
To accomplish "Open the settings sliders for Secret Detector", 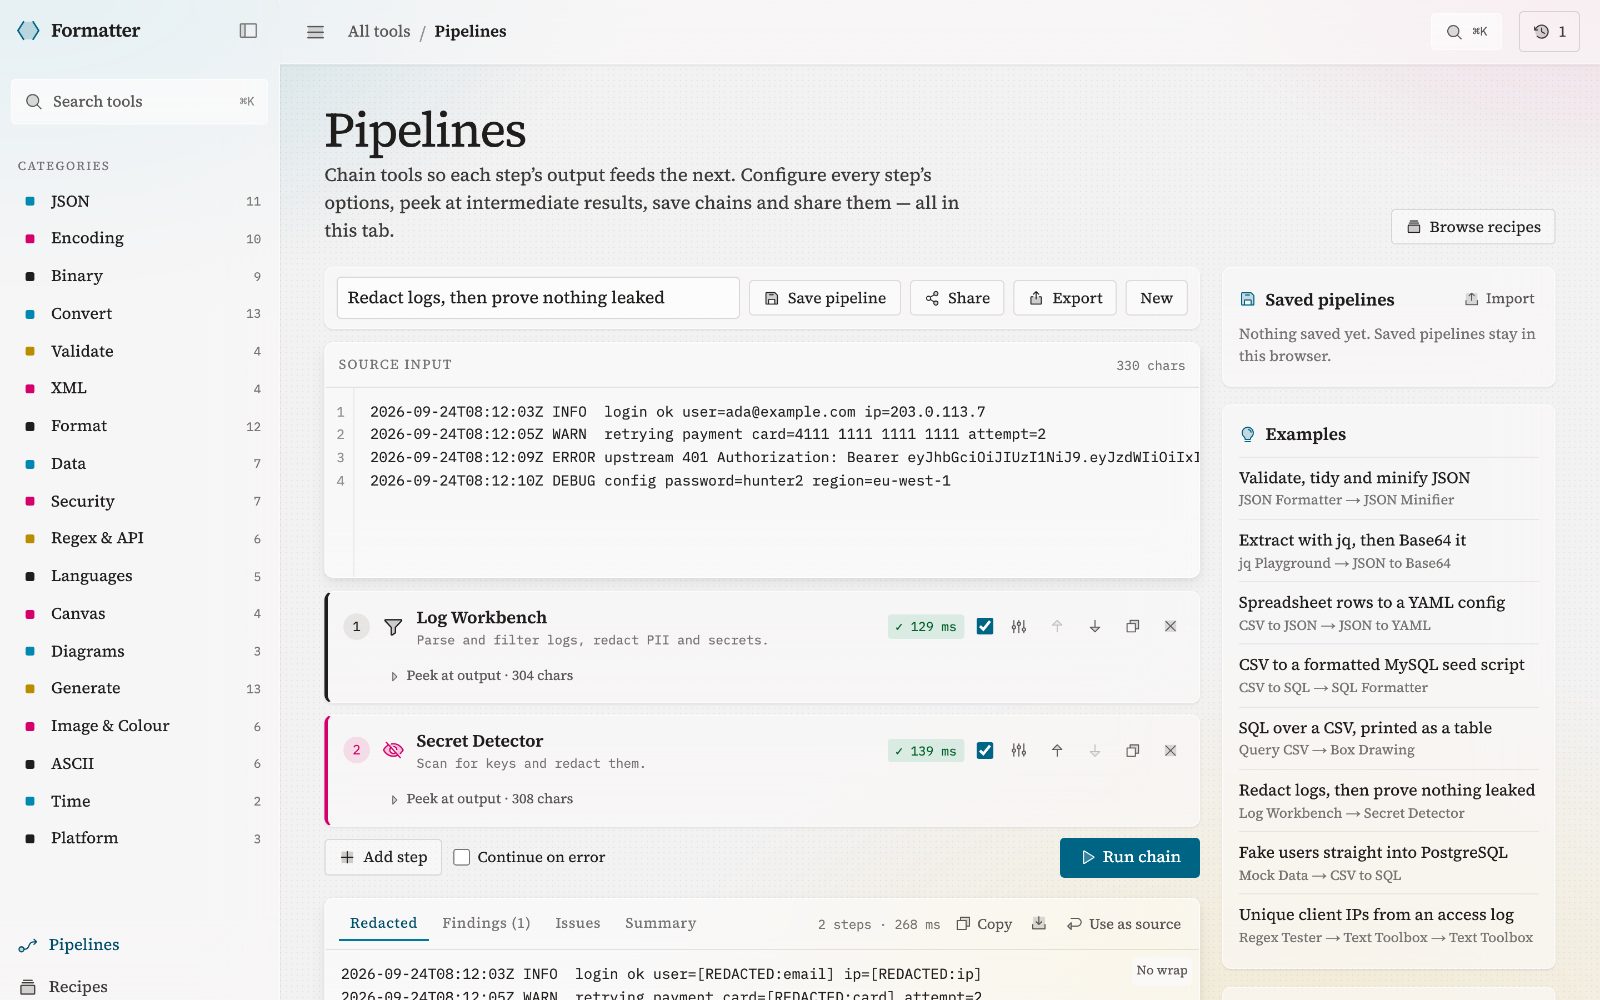I will coord(1019,750).
